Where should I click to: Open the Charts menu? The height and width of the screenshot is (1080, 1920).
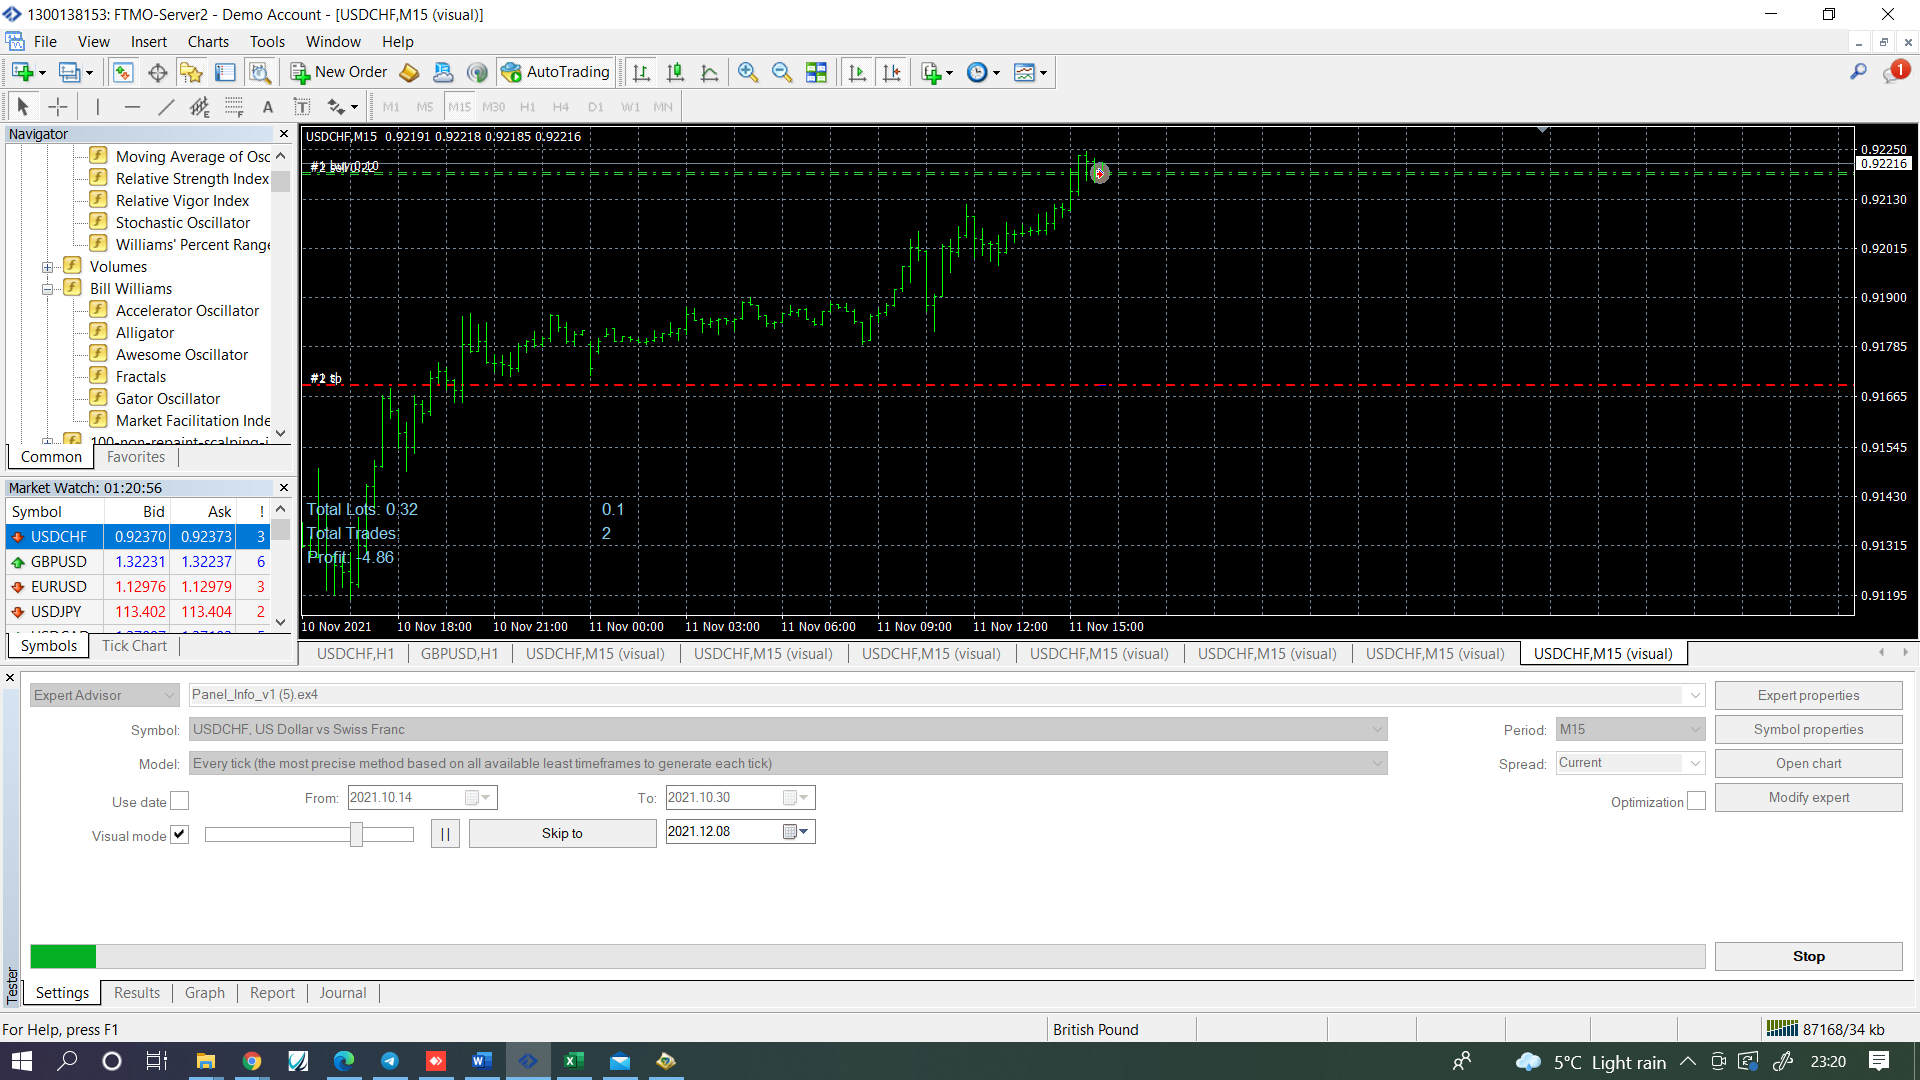coord(208,42)
